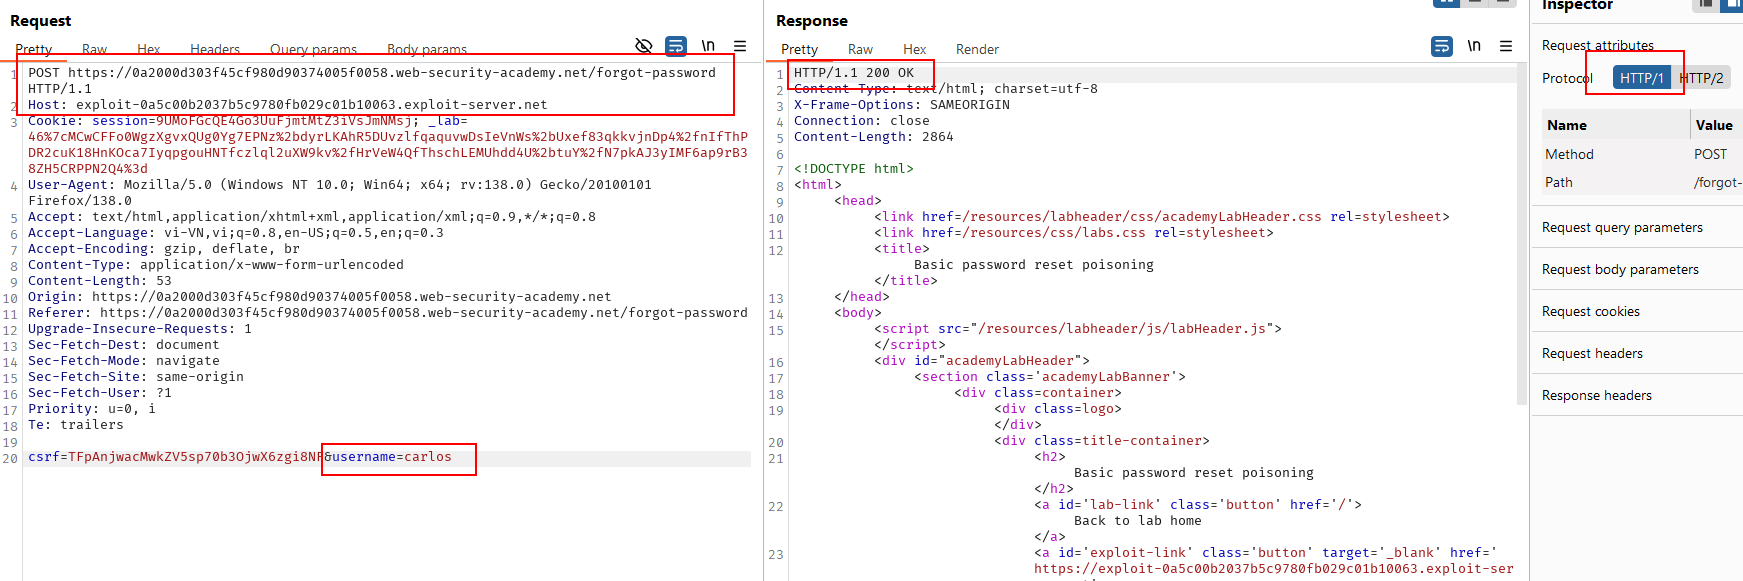
Task: Open the Query params tab in Request
Action: (313, 49)
